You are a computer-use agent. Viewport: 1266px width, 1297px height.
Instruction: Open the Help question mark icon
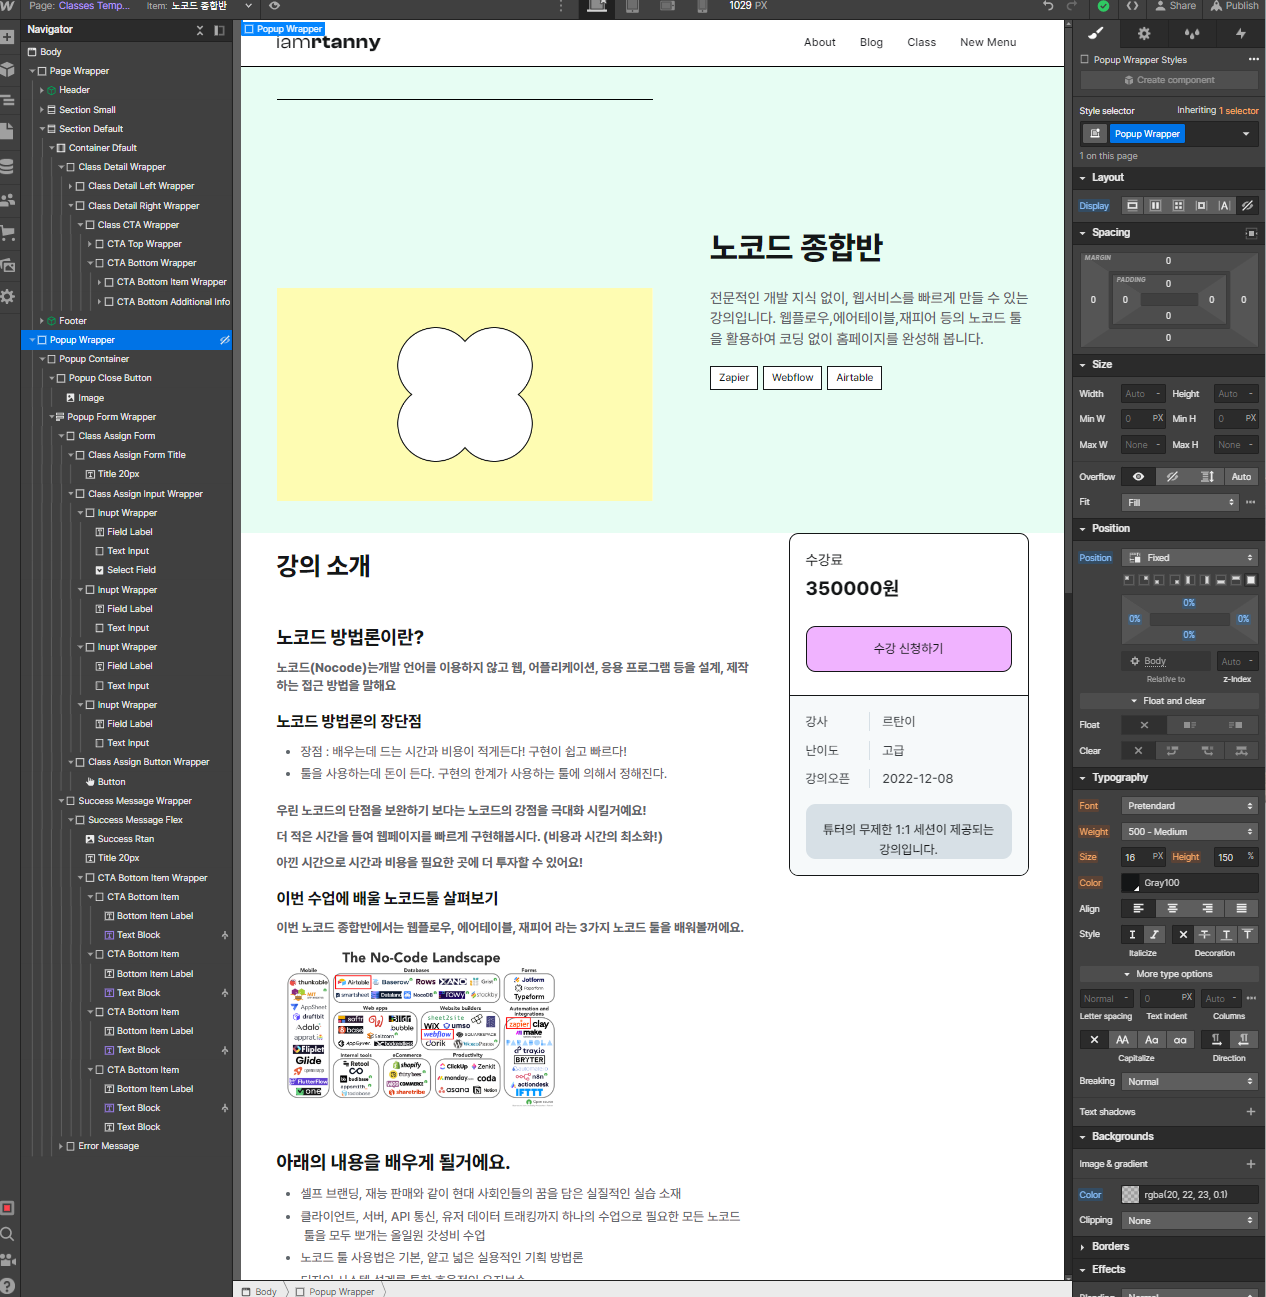7,1286
